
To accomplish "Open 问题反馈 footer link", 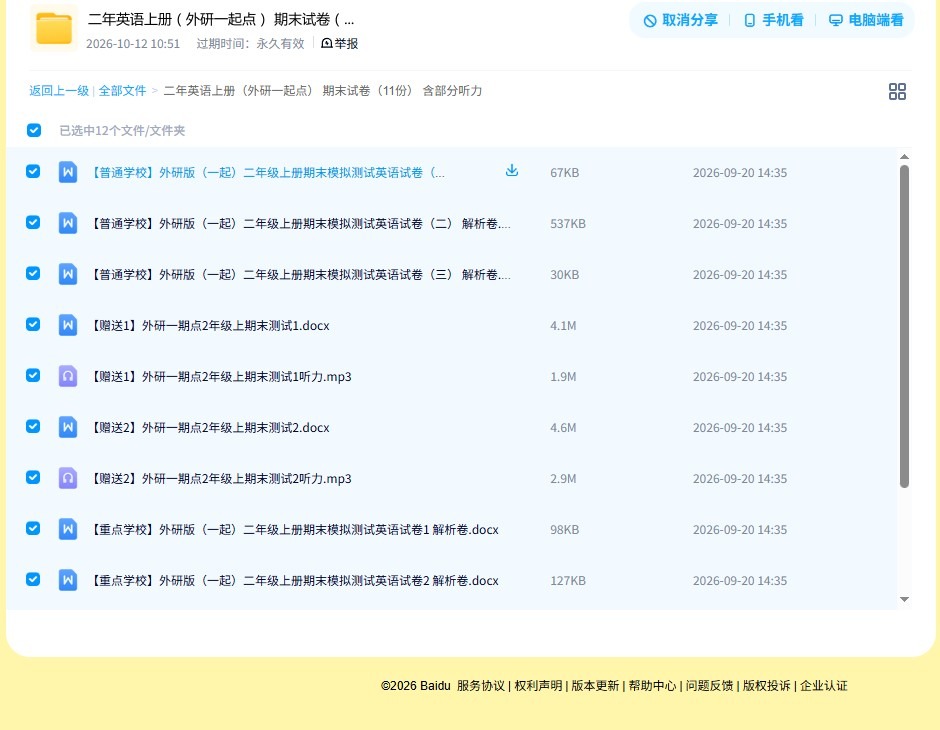I will click(709, 686).
